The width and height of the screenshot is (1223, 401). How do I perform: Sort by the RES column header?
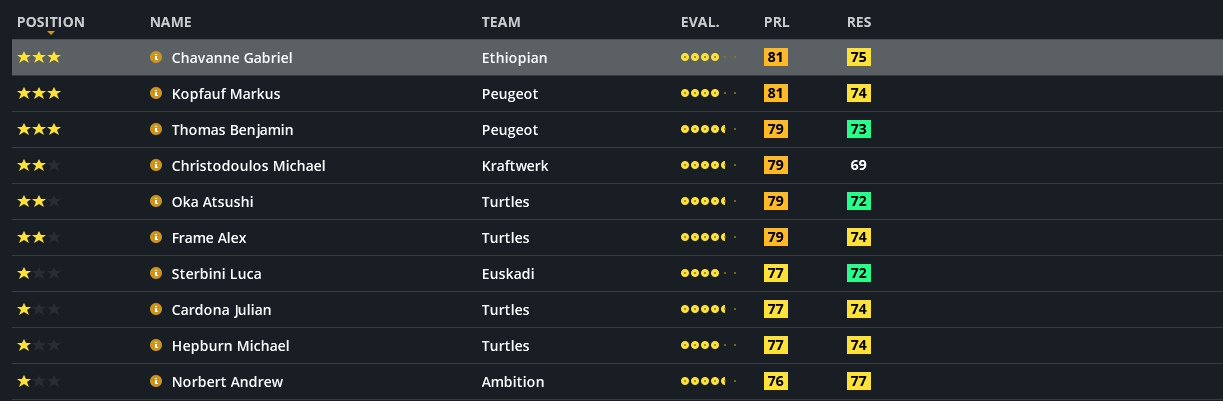[x=859, y=22]
